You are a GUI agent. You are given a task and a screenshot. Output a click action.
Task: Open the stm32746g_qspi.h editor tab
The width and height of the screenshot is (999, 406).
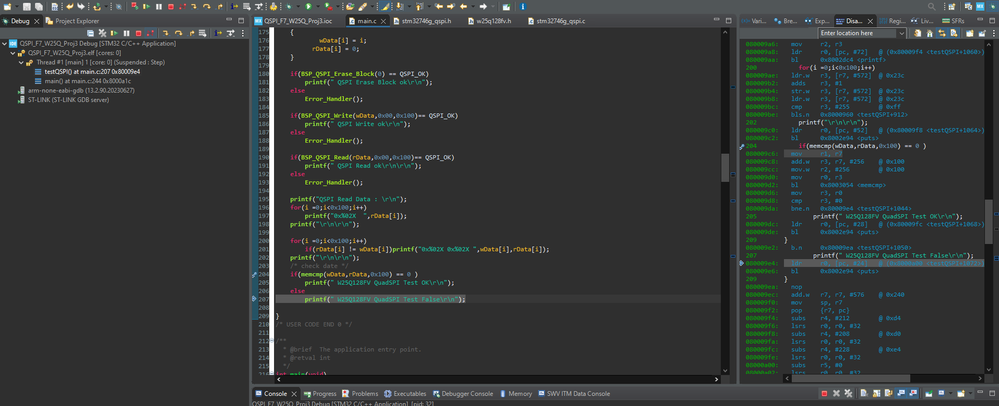424,20
